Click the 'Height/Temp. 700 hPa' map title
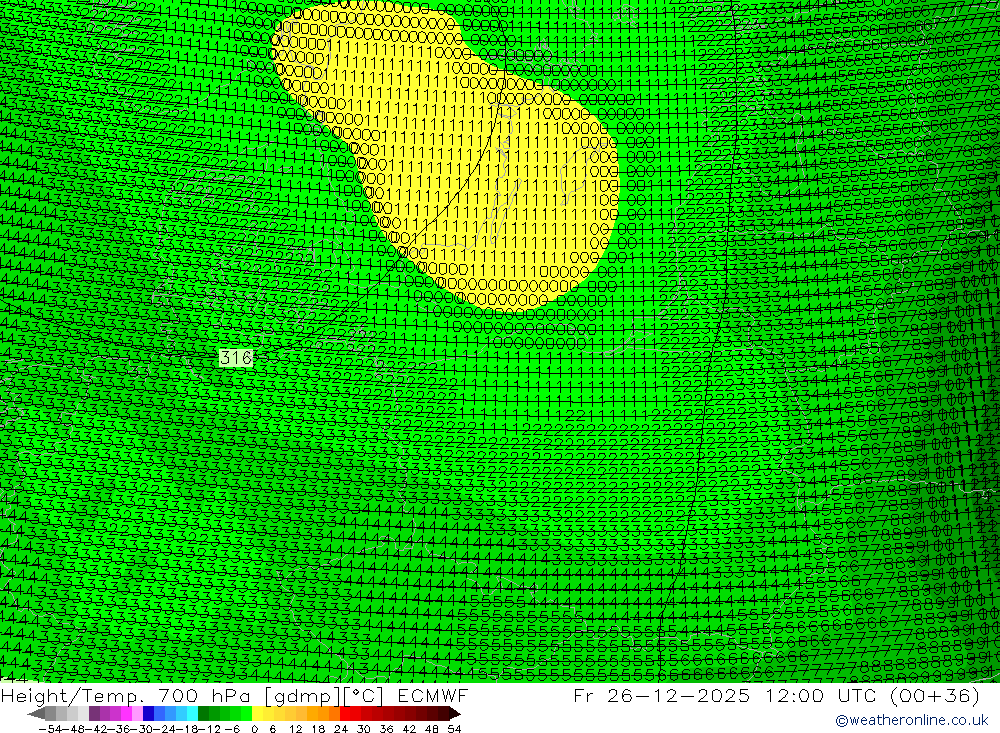Image resolution: width=1000 pixels, height=733 pixels. click(x=128, y=695)
